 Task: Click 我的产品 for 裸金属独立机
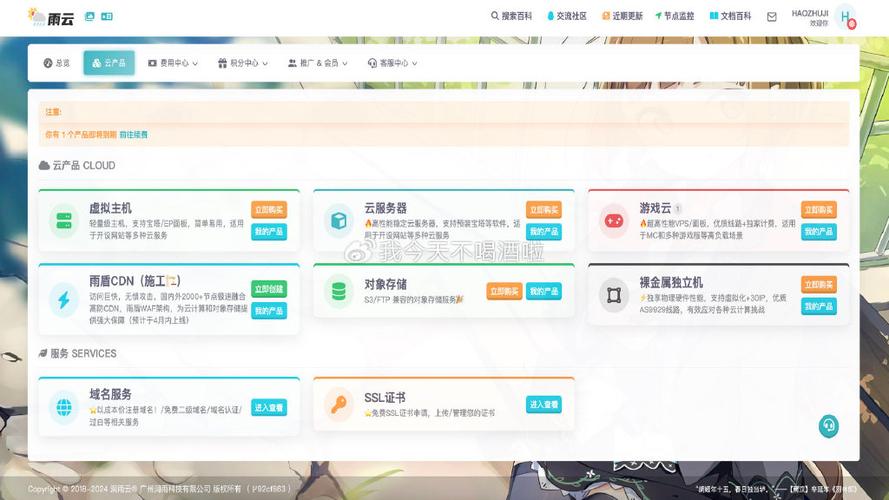click(x=819, y=306)
